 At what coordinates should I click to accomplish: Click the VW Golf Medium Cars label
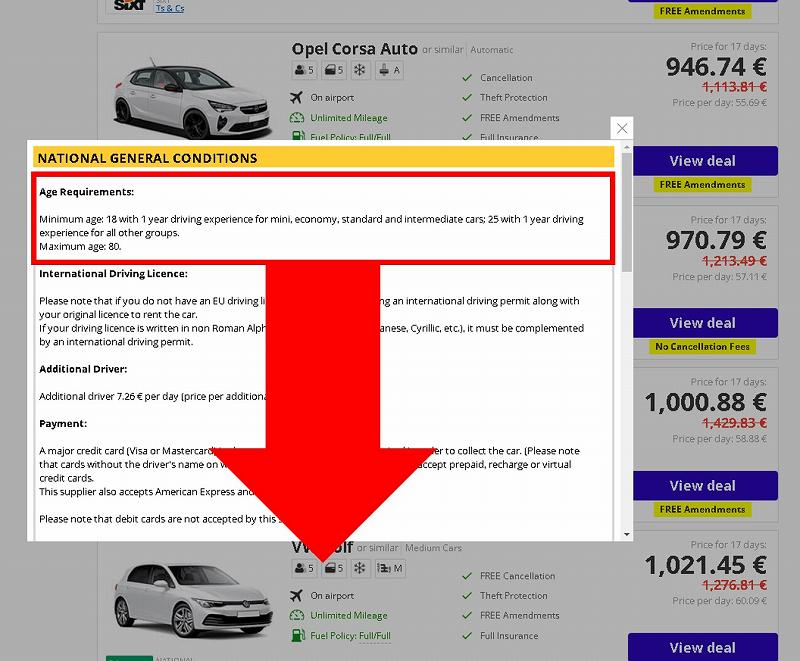point(433,548)
